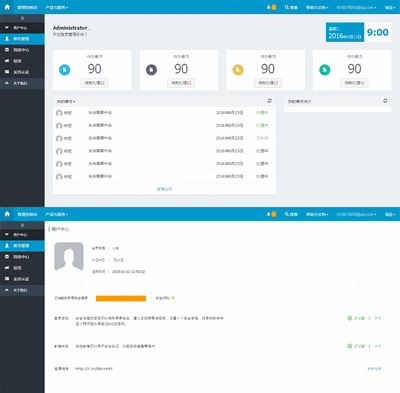The image size is (400, 393).
Task: Select the highlighted person item in dashboard sidebar
Action: coord(22,39)
